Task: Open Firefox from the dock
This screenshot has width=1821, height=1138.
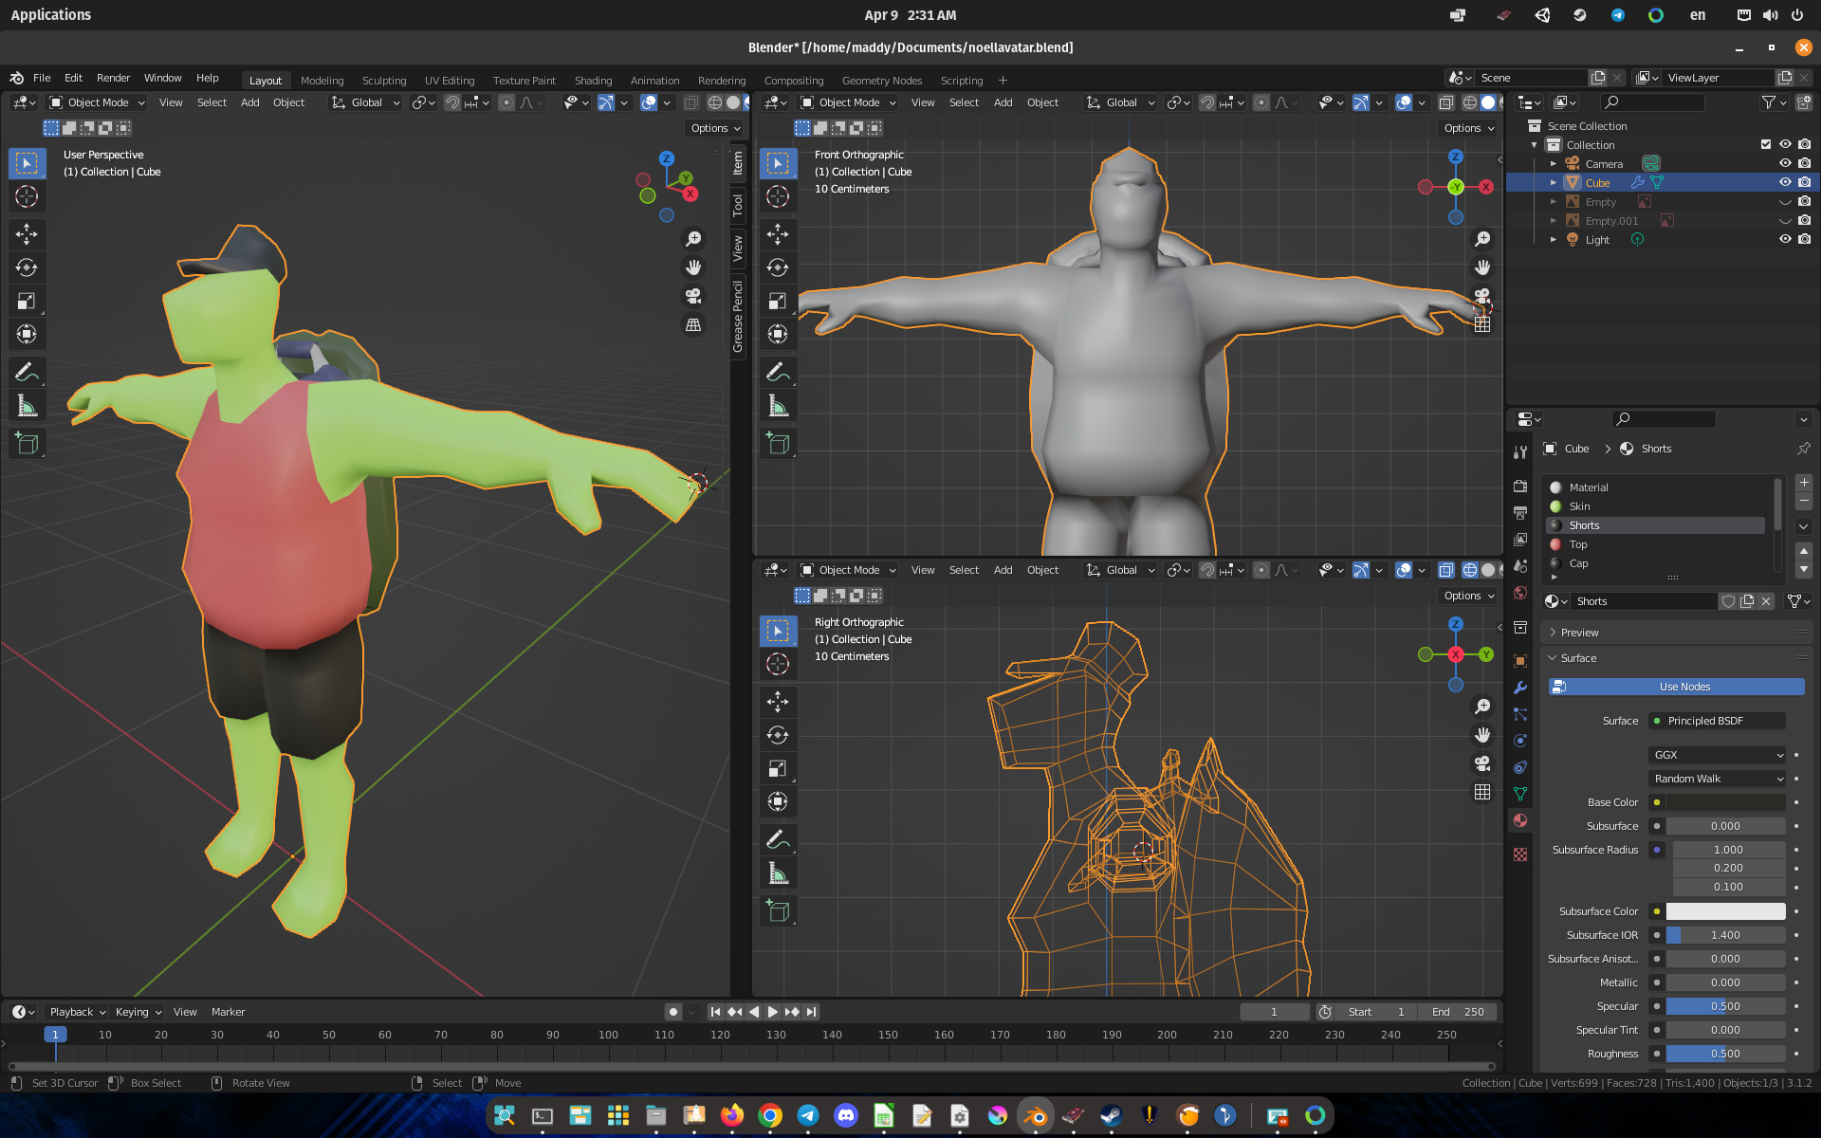Action: 732,1115
